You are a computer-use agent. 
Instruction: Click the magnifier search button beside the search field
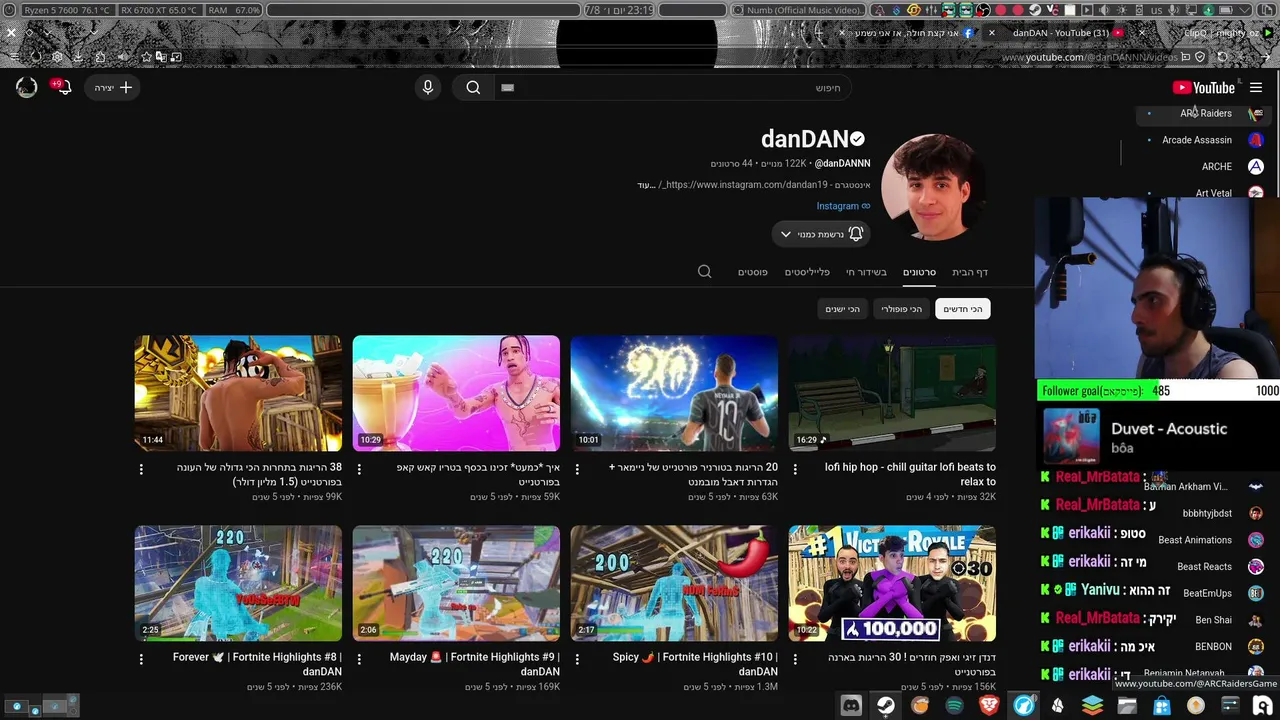pos(473,88)
